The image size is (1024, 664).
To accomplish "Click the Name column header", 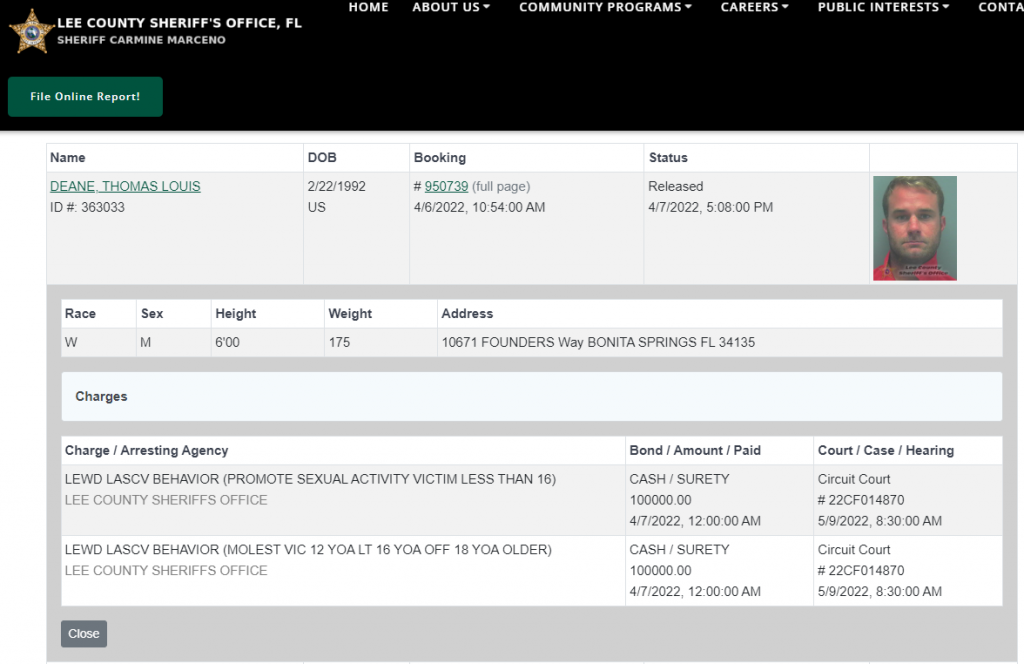I will (68, 157).
